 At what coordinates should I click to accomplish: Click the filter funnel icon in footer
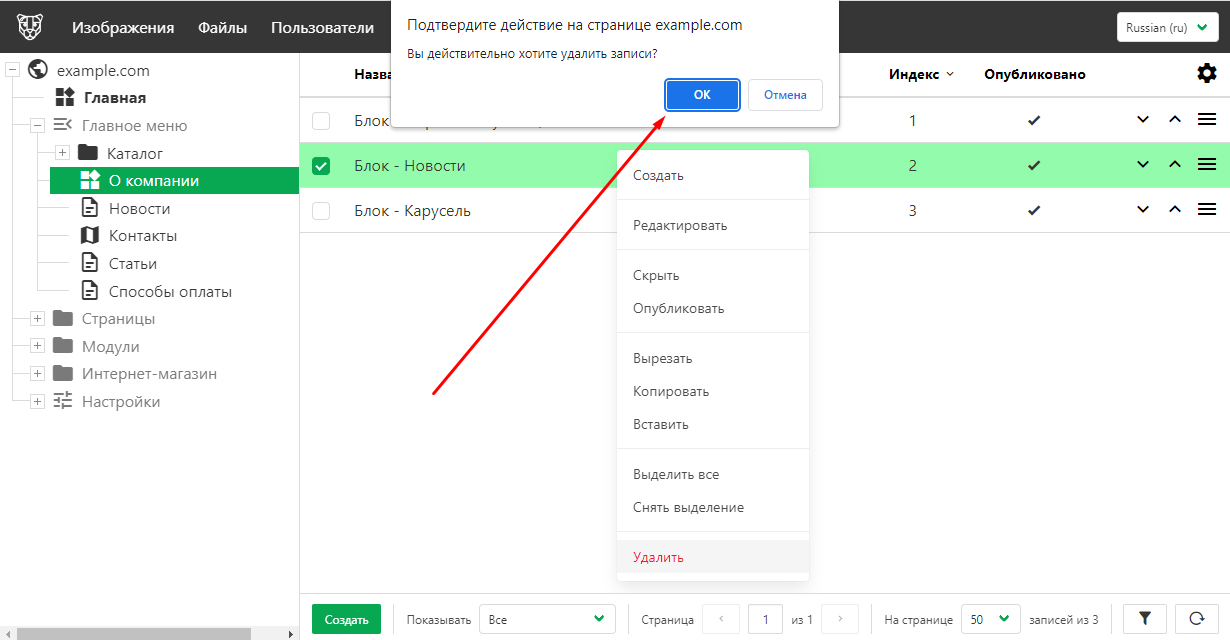(1145, 619)
